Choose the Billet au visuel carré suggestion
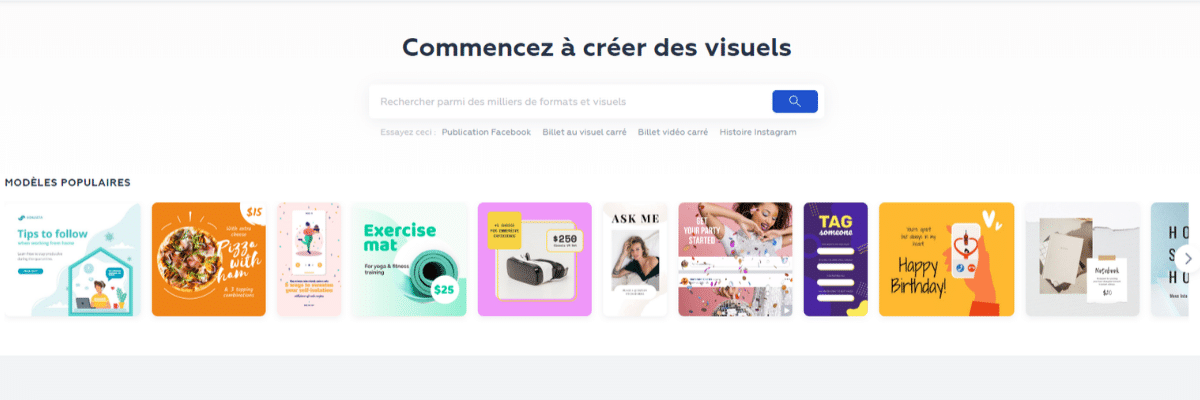 [x=584, y=132]
